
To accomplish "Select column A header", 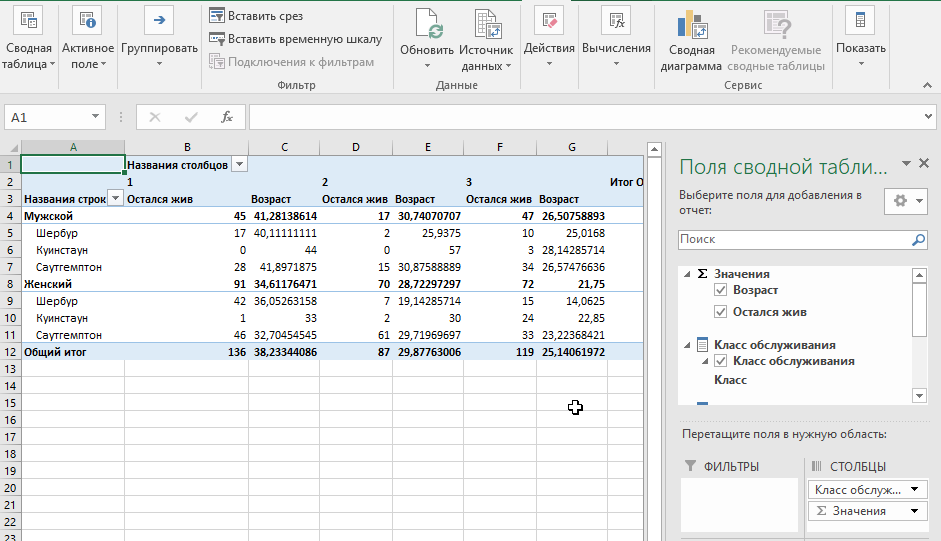I will coord(73,147).
